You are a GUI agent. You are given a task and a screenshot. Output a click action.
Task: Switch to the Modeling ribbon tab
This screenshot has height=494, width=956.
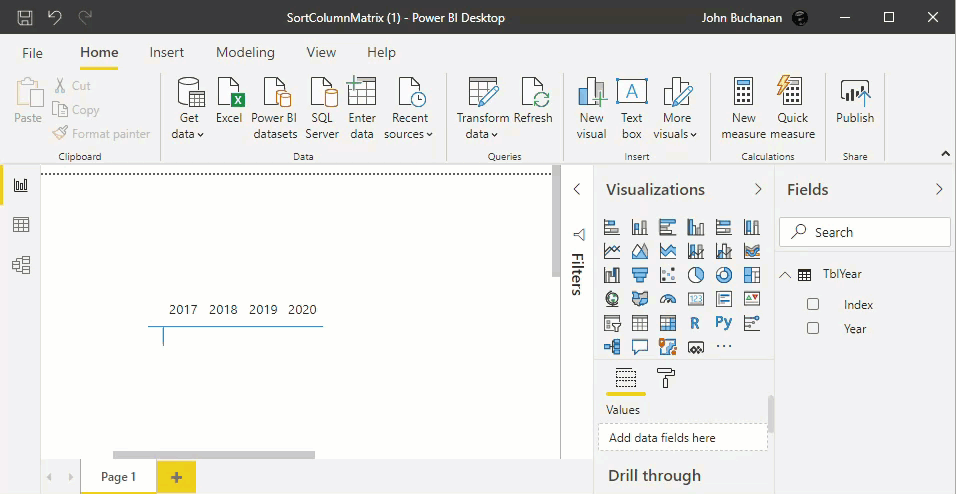tap(245, 52)
